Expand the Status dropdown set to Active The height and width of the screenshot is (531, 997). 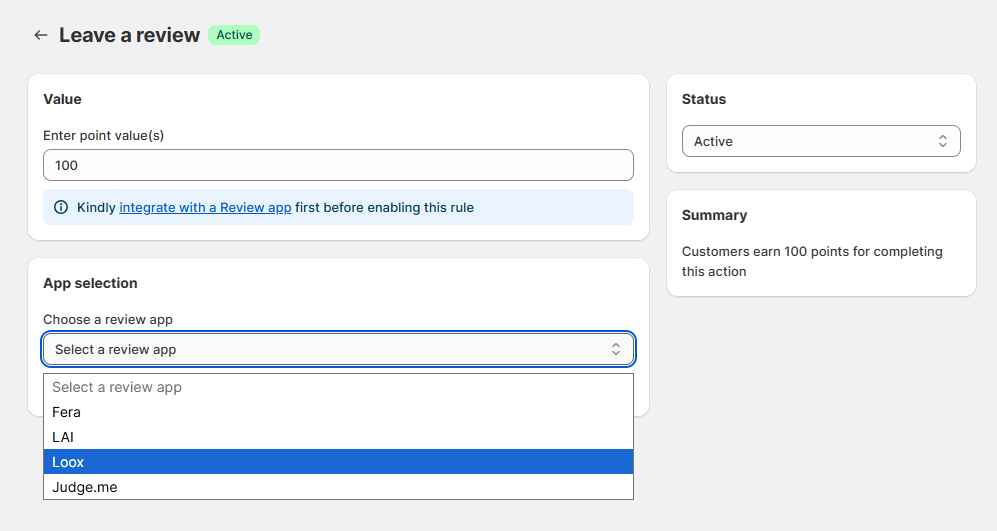pos(820,141)
